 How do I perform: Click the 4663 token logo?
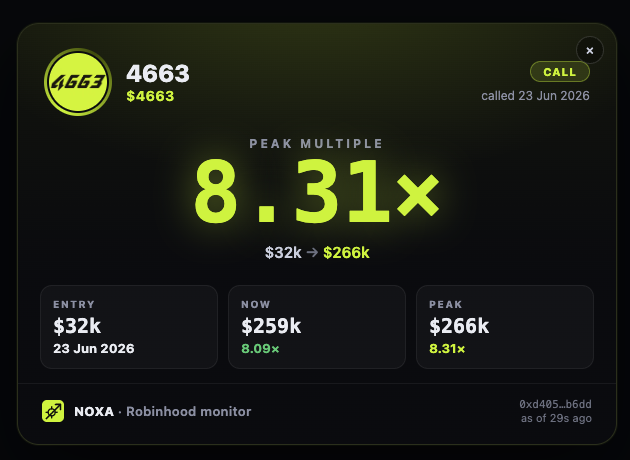click(78, 82)
